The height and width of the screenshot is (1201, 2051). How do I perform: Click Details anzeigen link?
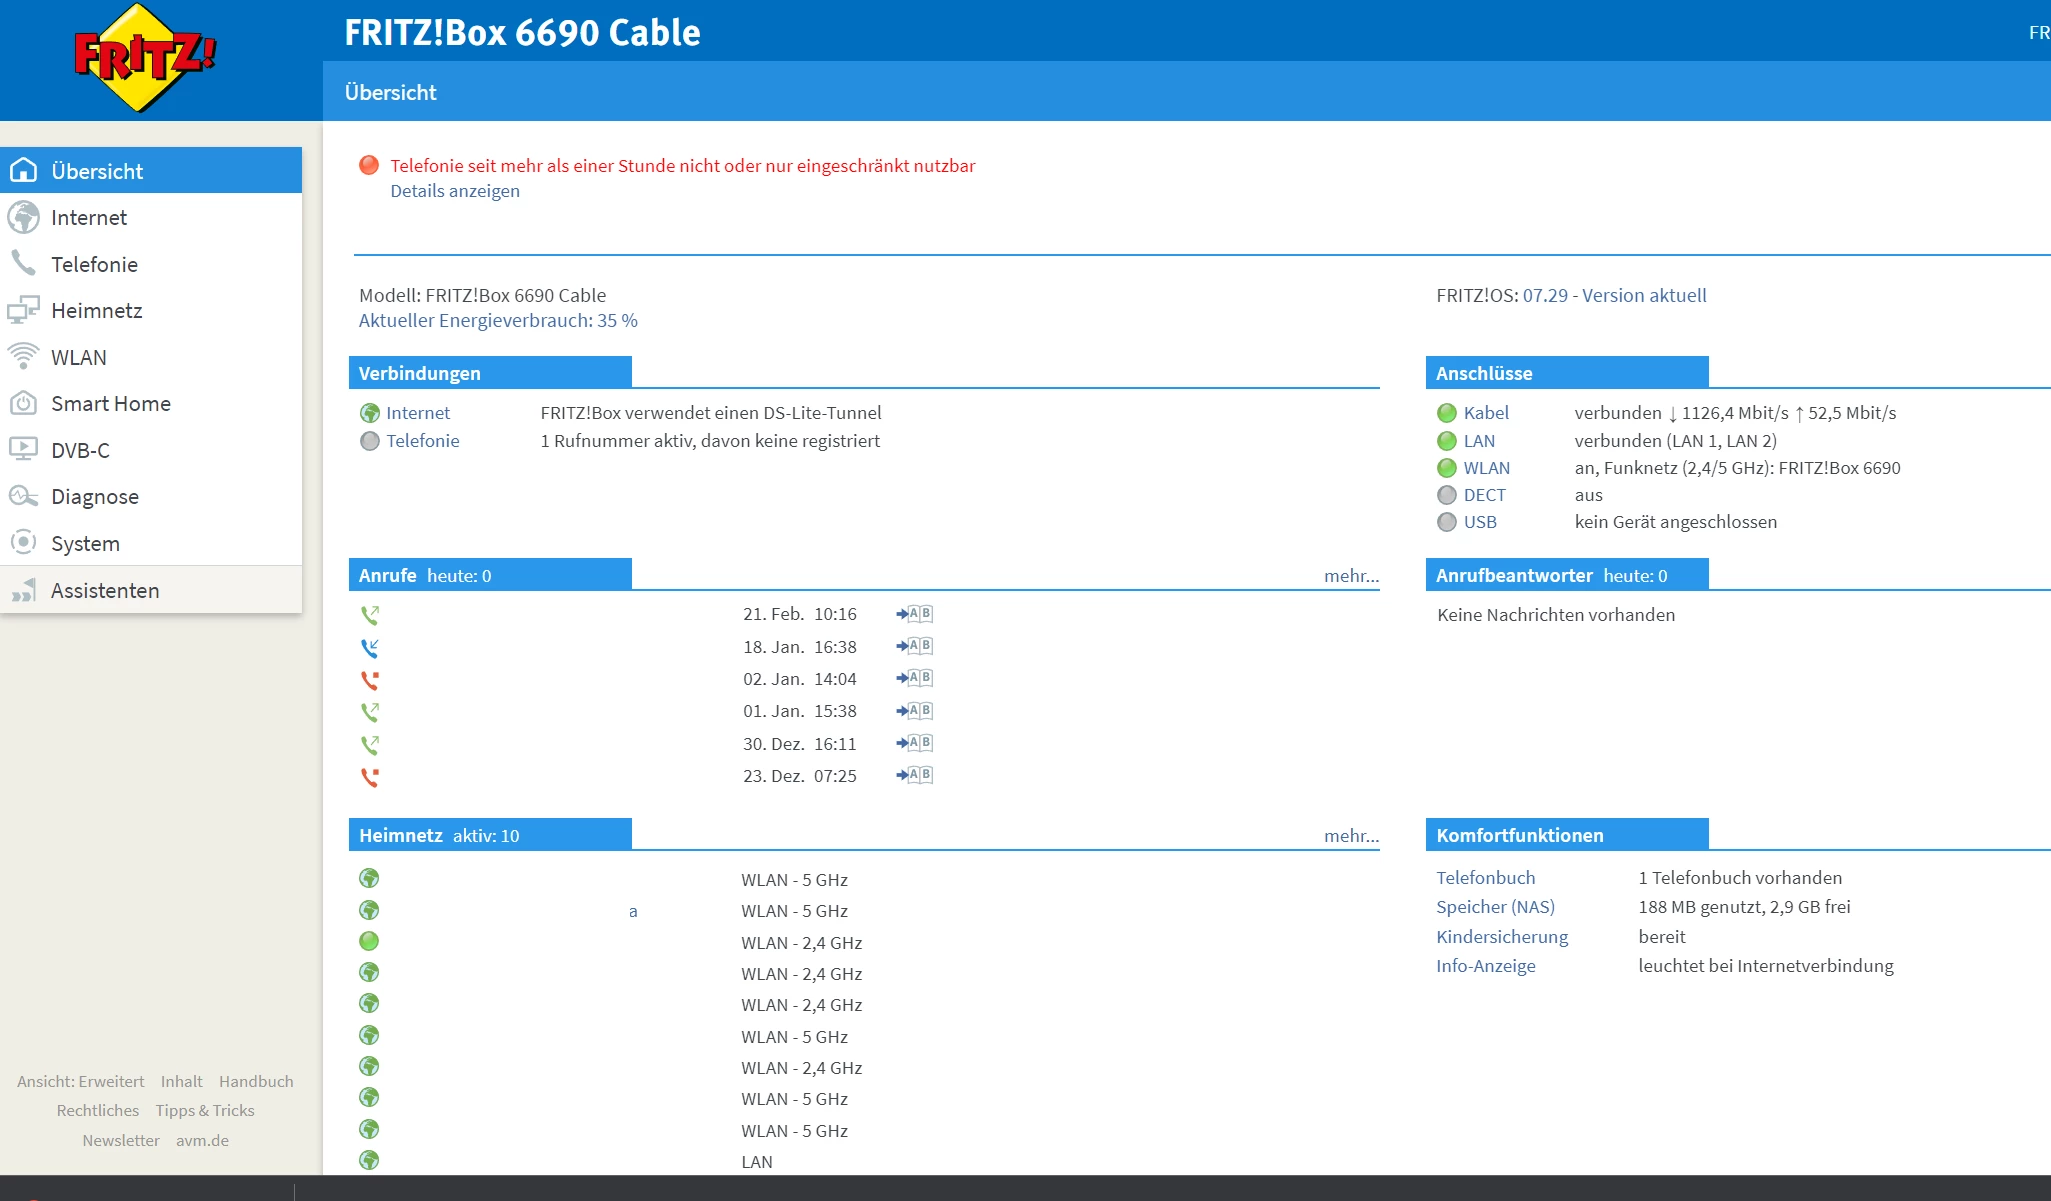point(454,191)
